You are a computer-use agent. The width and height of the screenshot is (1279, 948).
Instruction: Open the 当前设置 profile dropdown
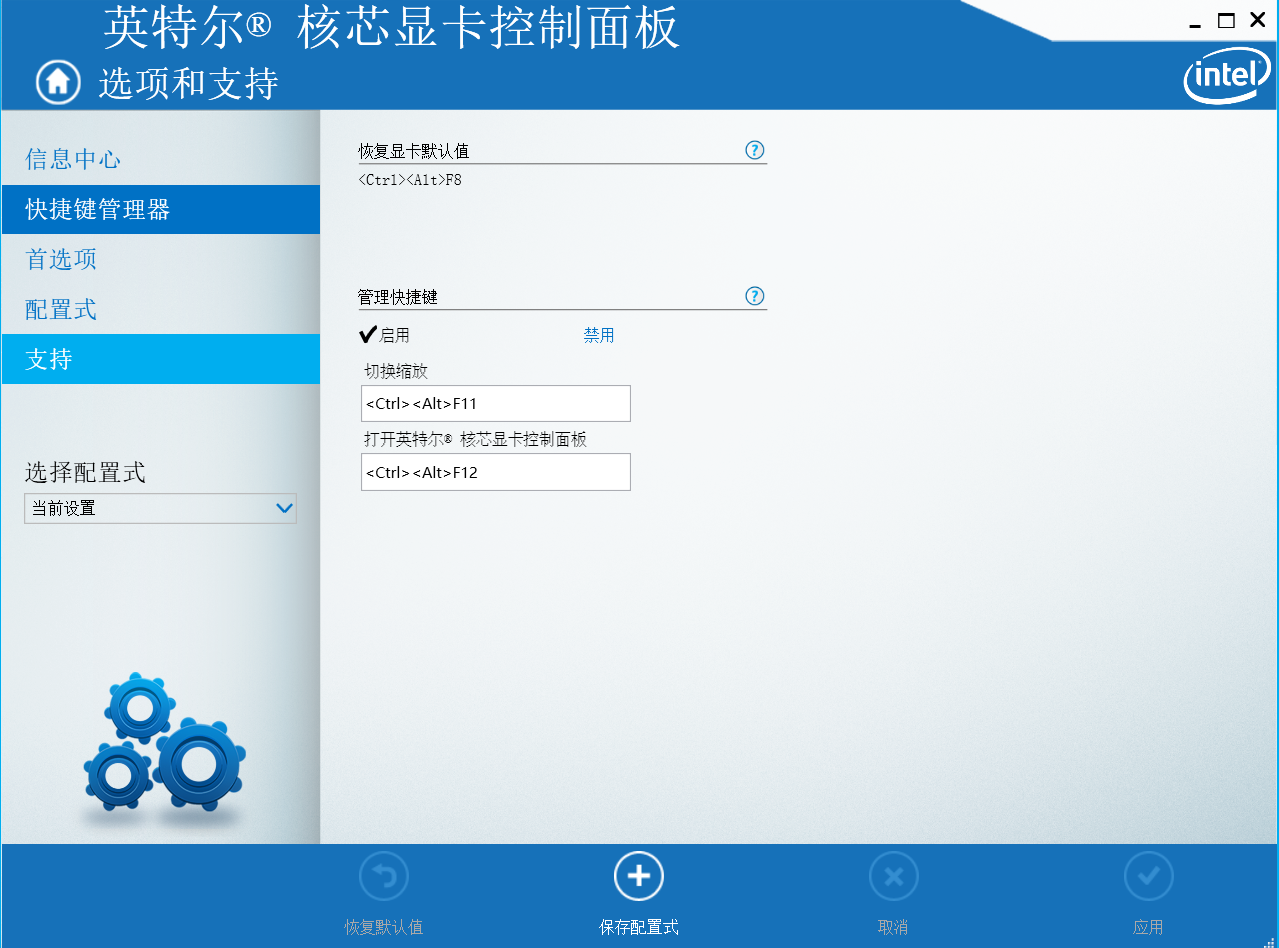[160, 508]
